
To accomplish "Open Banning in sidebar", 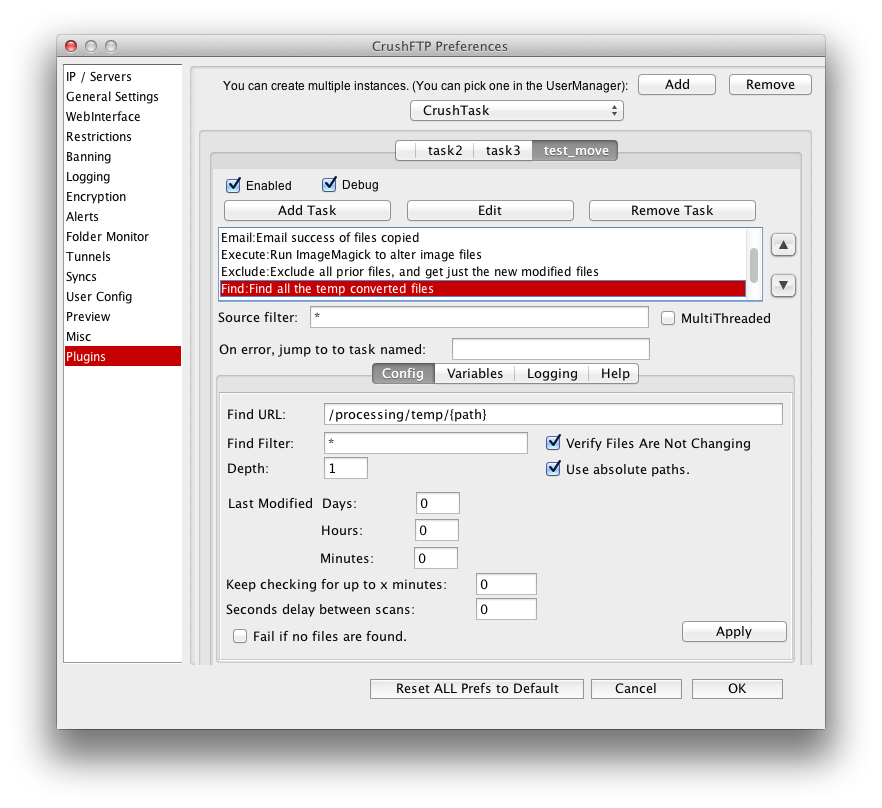I will click(123, 156).
